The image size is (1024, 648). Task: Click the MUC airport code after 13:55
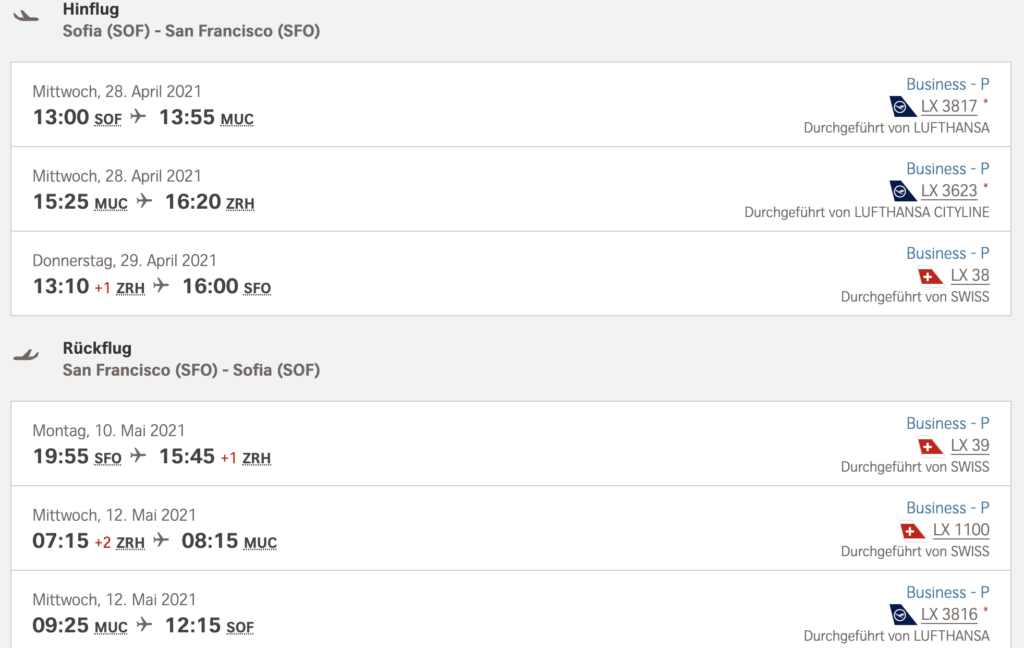click(237, 119)
